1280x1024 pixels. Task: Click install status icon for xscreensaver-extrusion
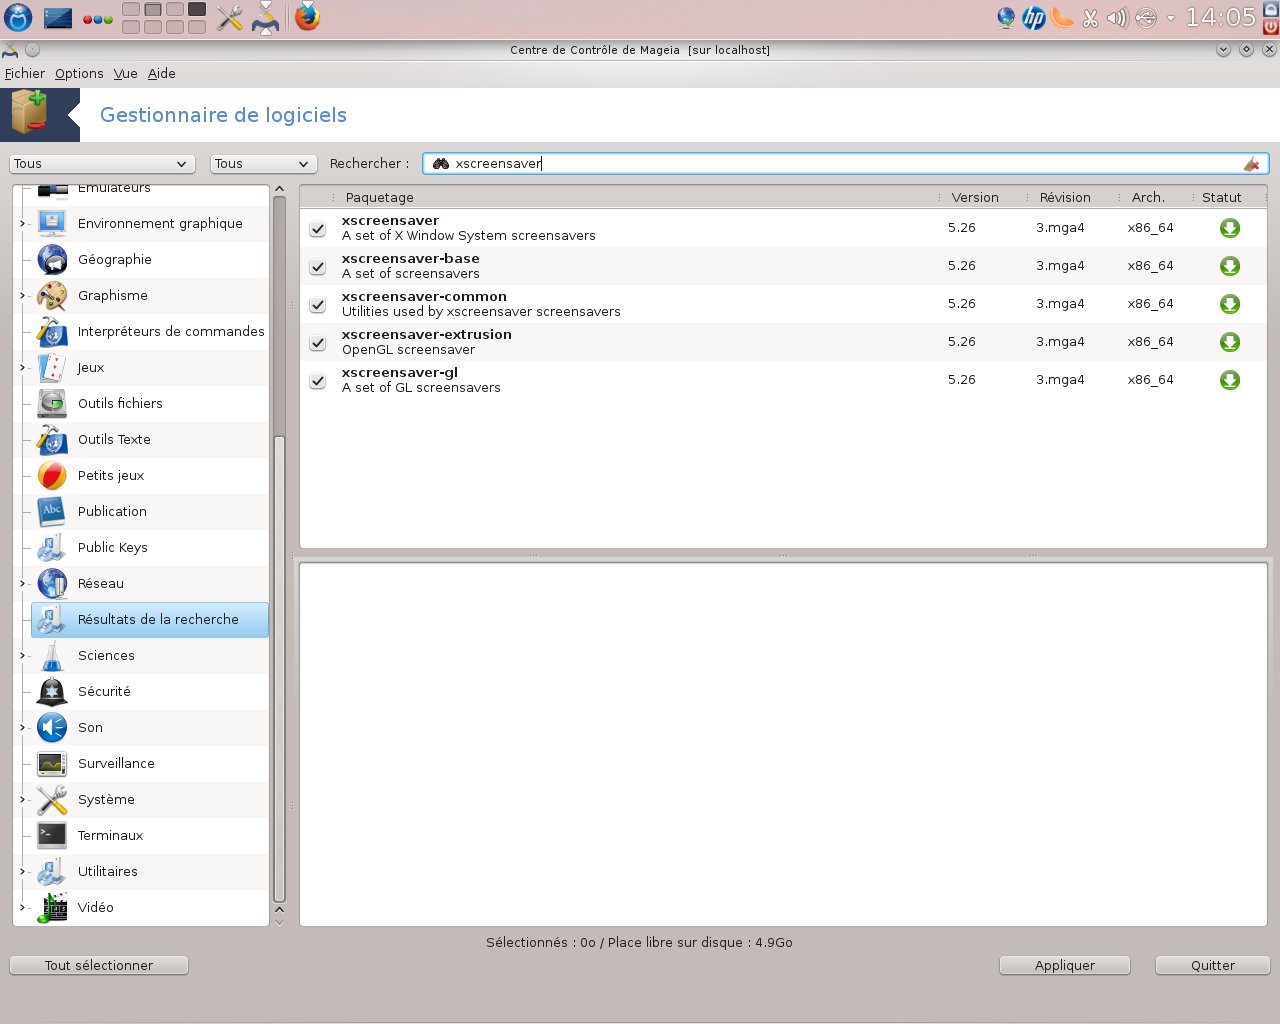pos(1230,342)
